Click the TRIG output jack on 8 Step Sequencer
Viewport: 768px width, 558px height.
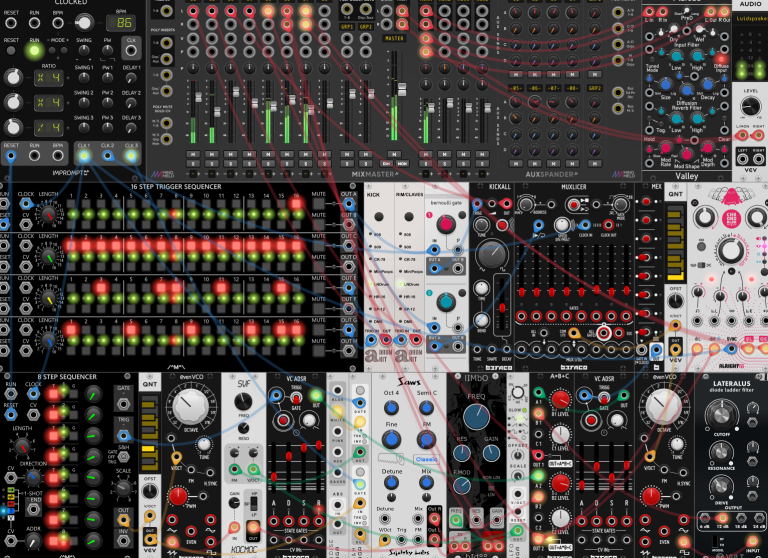pyautogui.click(x=123, y=436)
